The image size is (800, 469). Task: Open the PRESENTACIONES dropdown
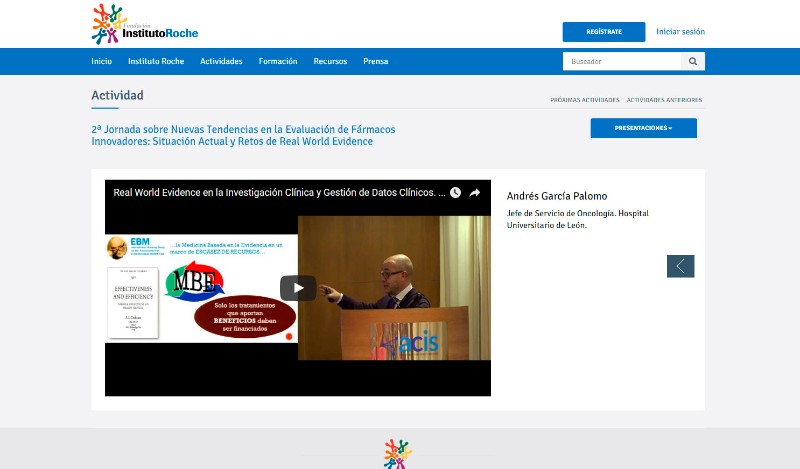[643, 128]
